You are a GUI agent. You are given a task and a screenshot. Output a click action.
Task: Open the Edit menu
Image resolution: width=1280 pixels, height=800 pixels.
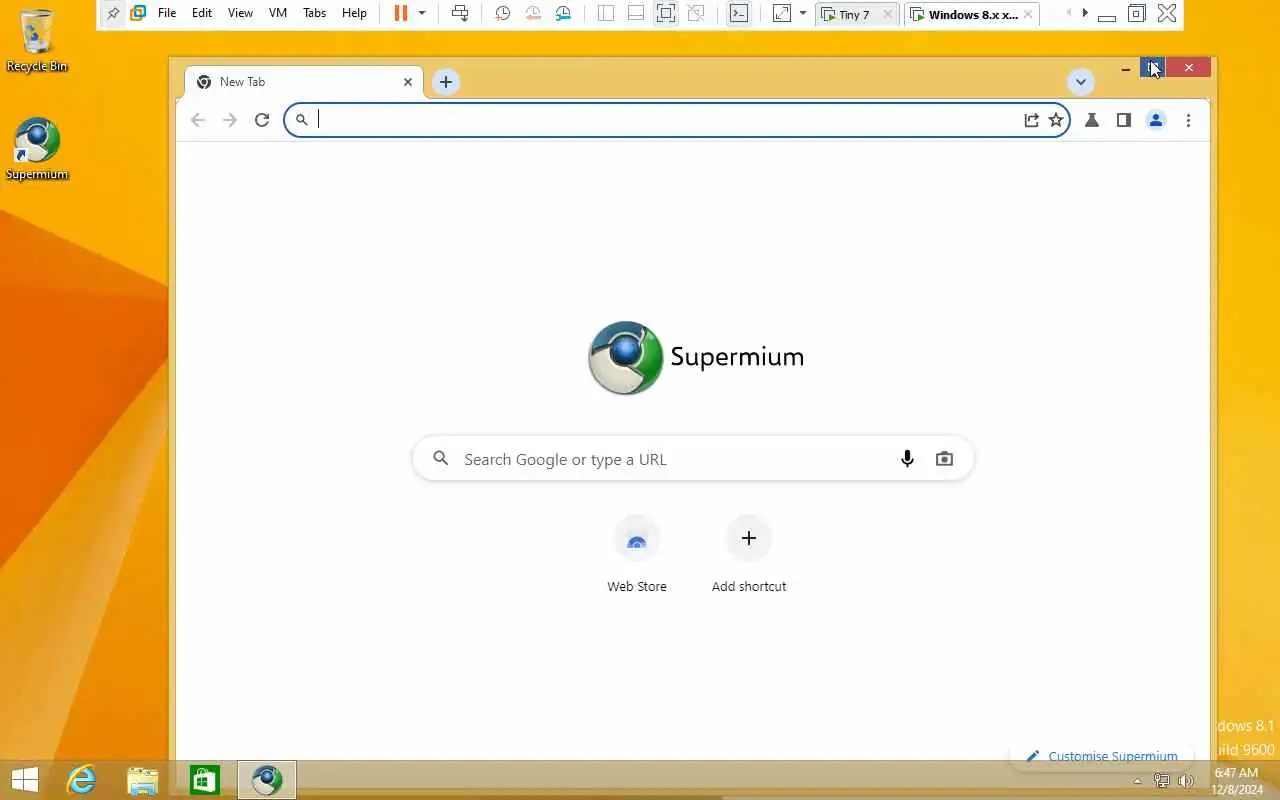(202, 13)
